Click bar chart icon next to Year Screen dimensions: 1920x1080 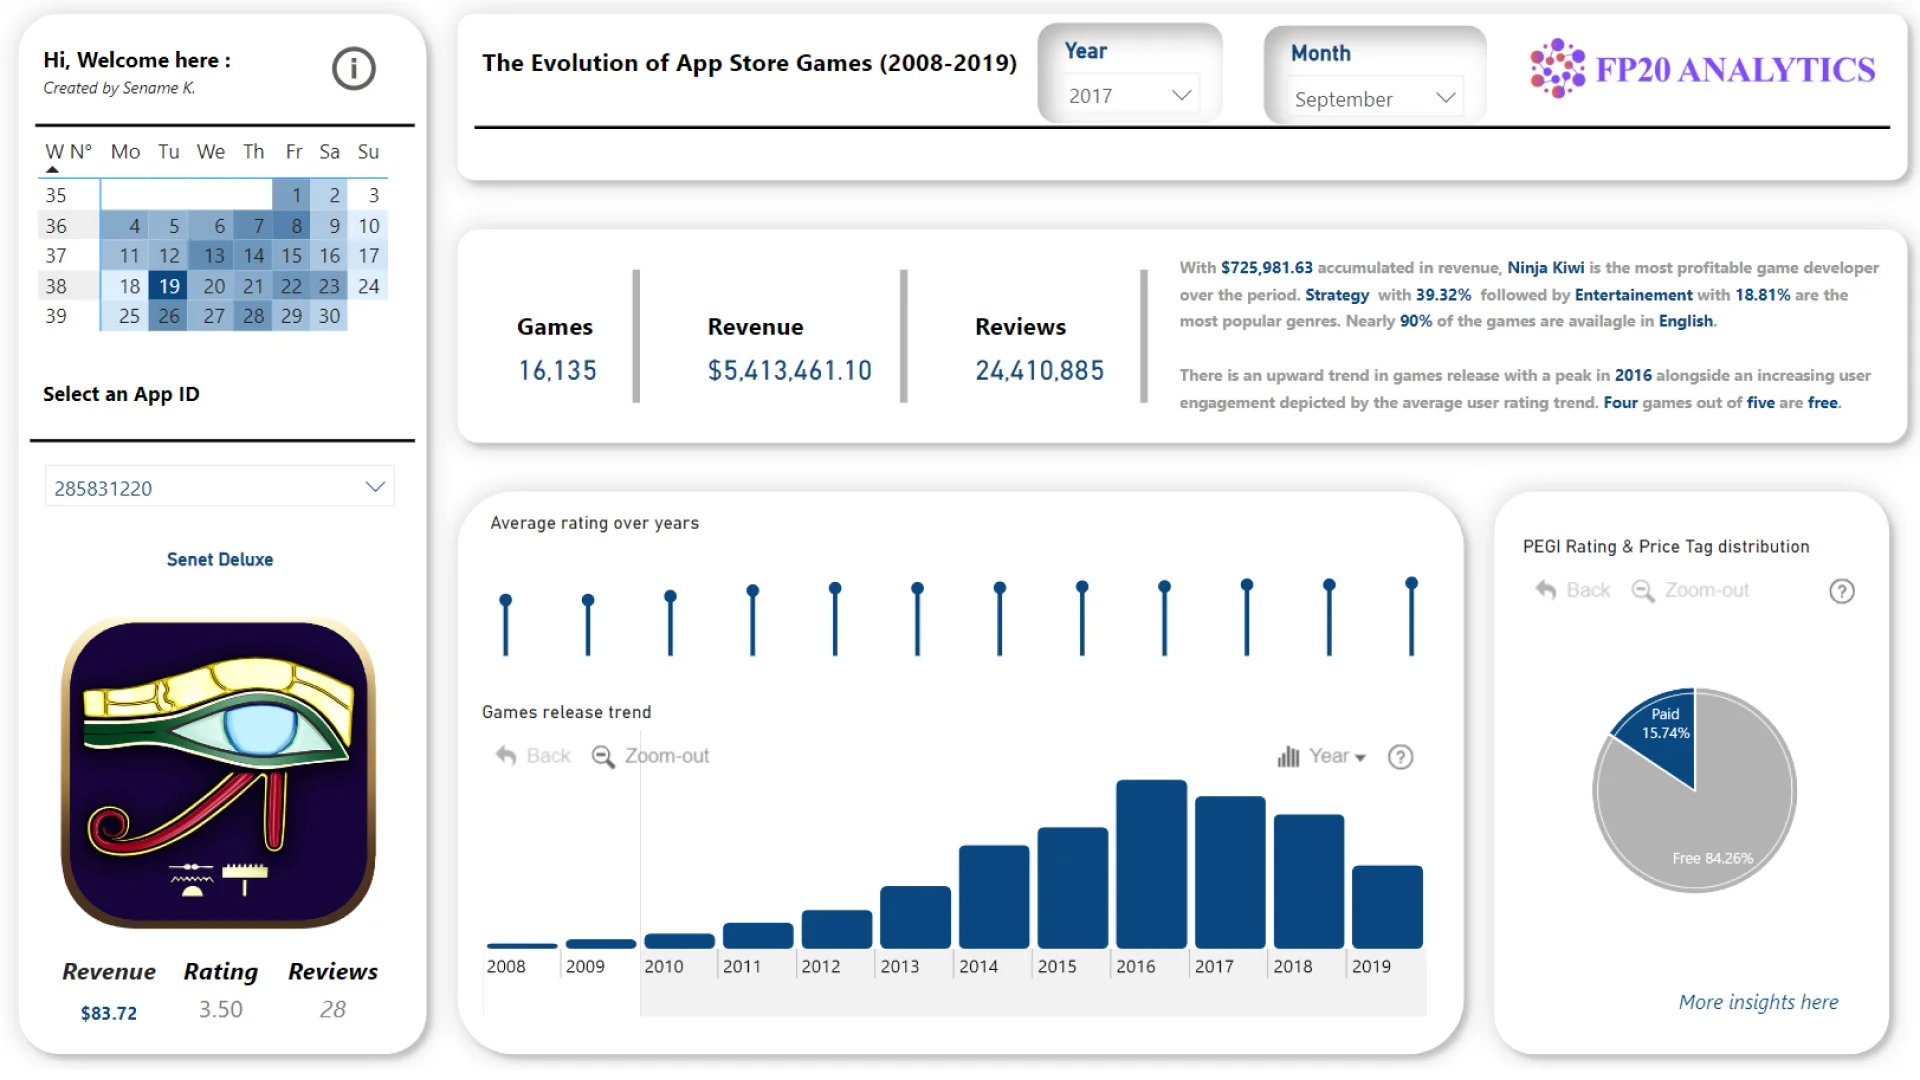coord(1289,756)
